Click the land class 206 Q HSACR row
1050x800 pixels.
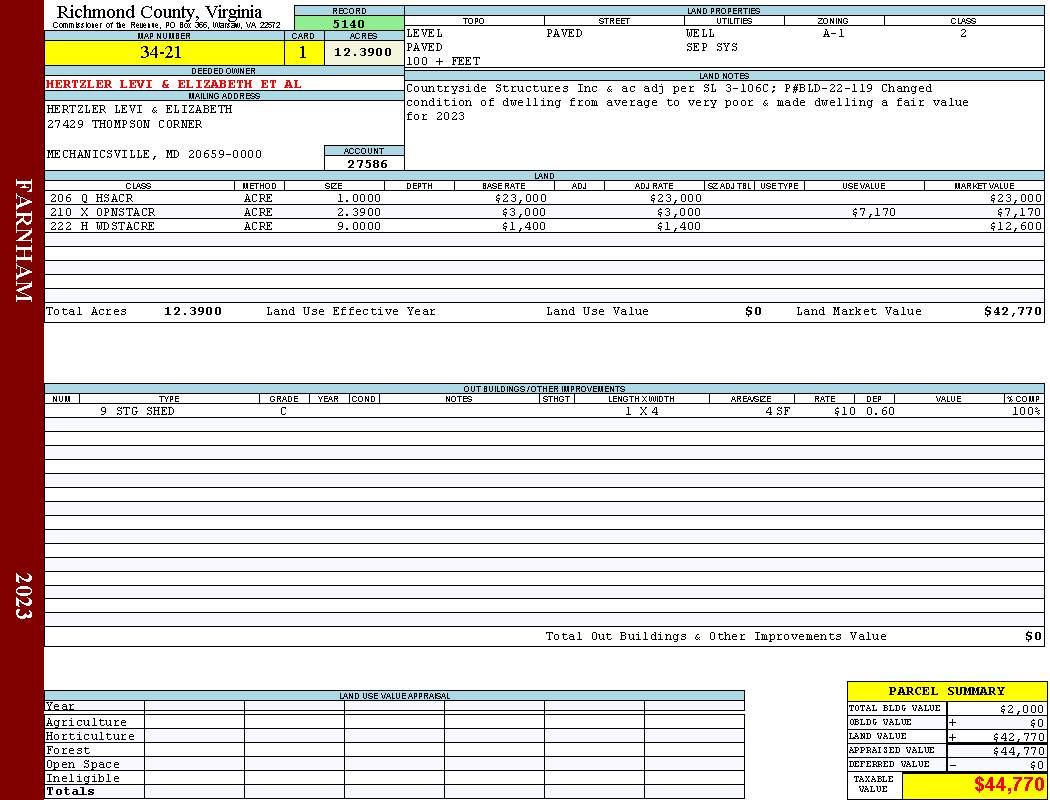544,198
